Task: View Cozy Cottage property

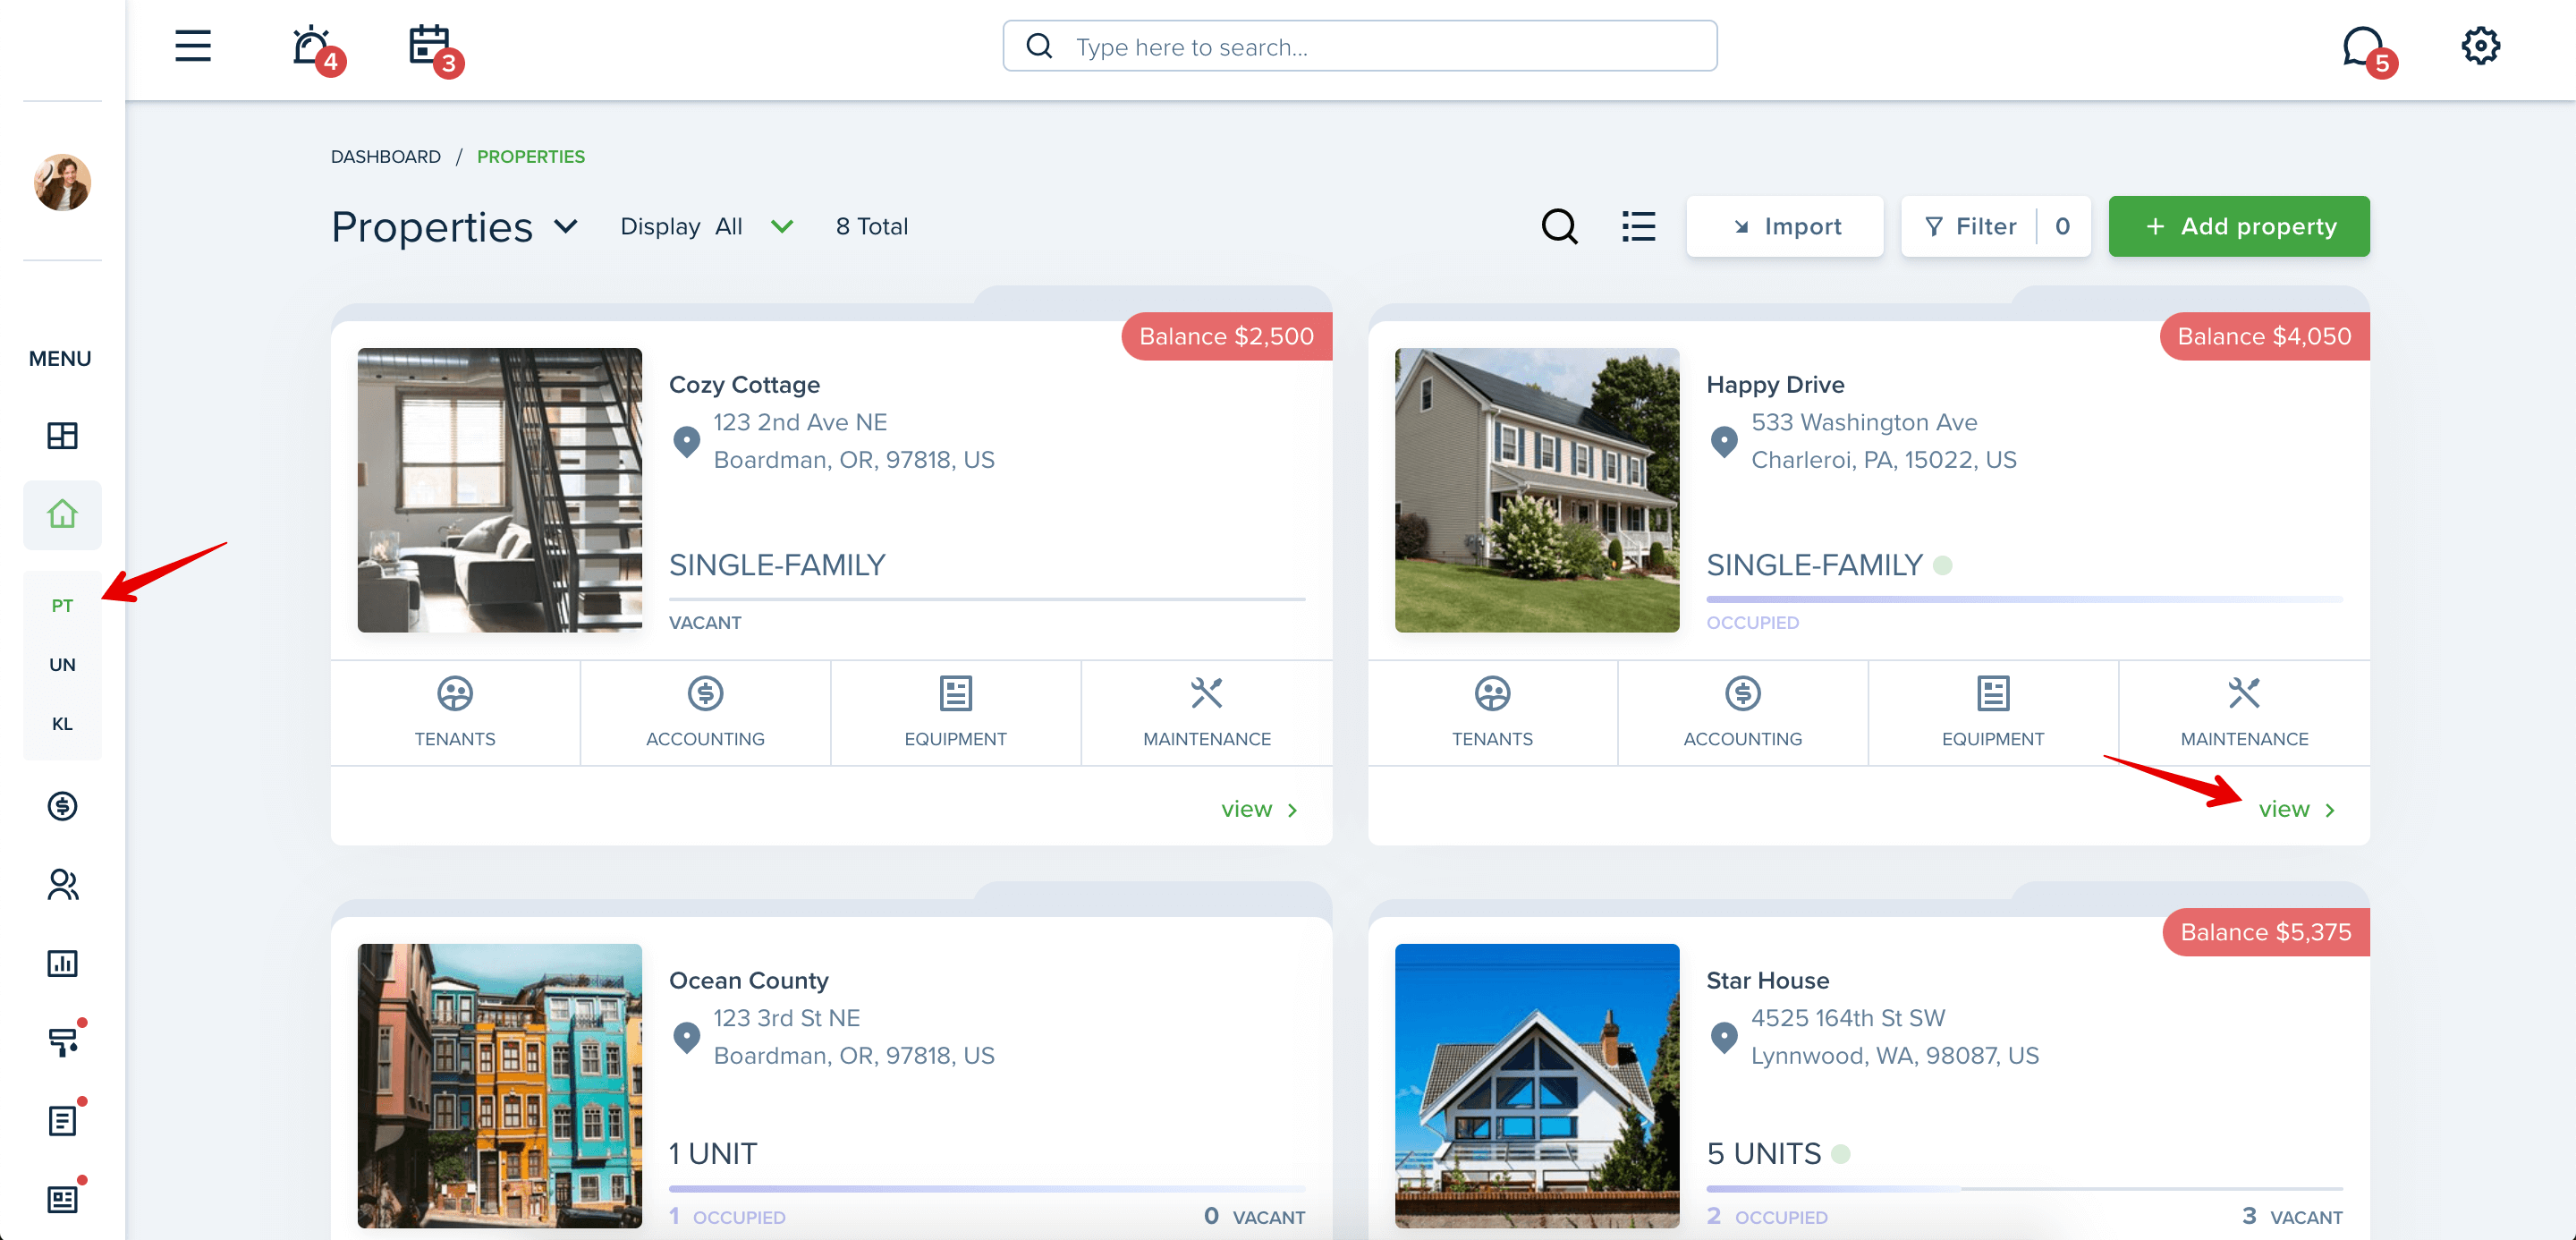Action: click(1259, 809)
